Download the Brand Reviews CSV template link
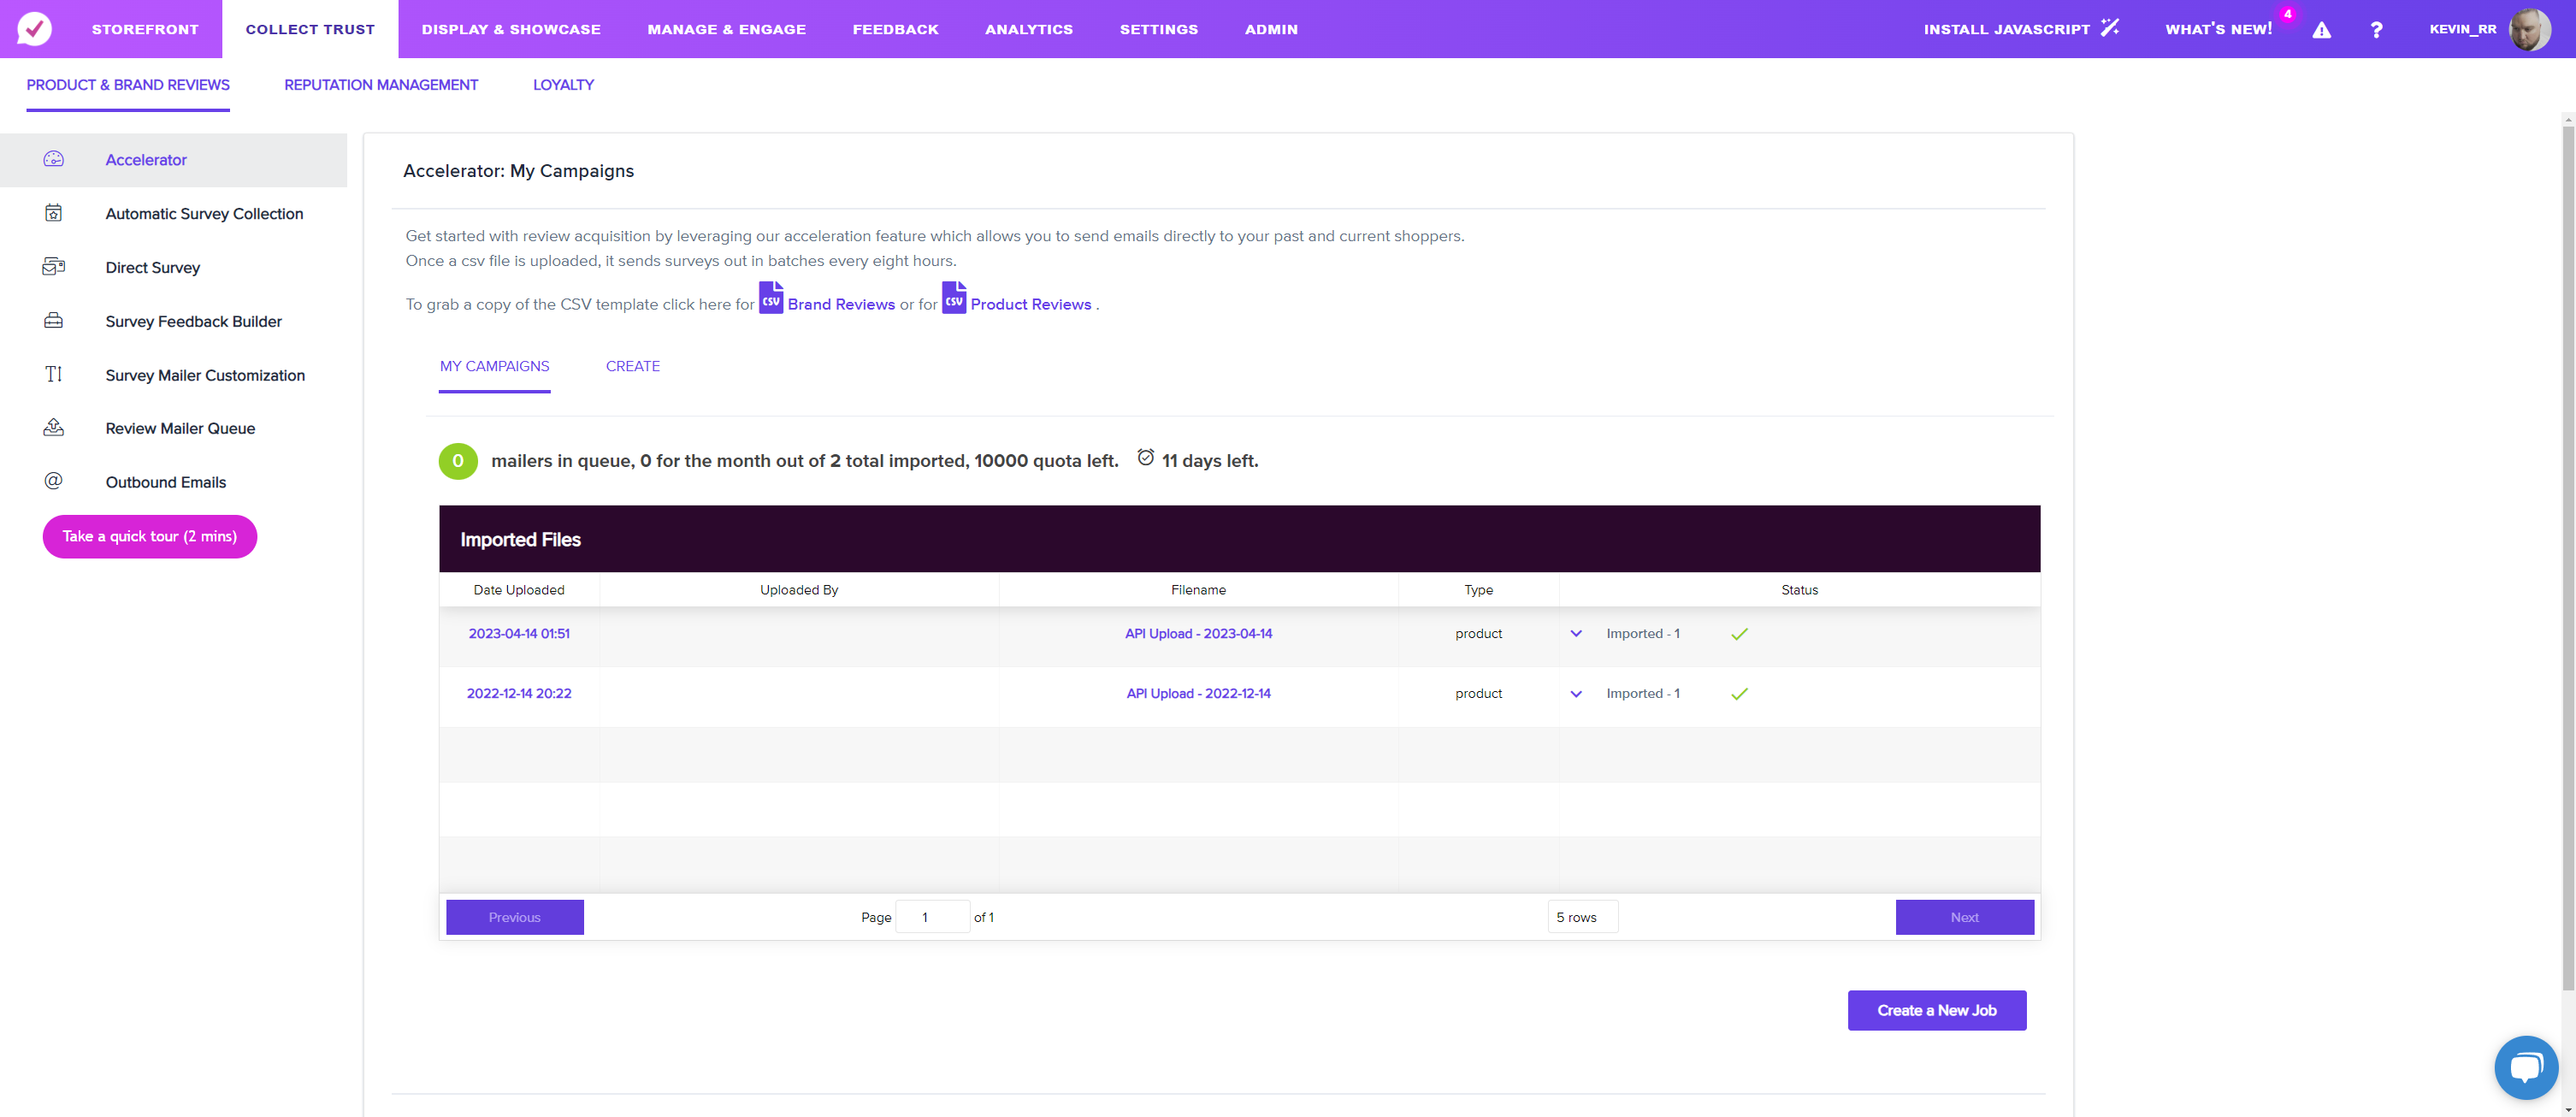This screenshot has width=2576, height=1117. 841,304
